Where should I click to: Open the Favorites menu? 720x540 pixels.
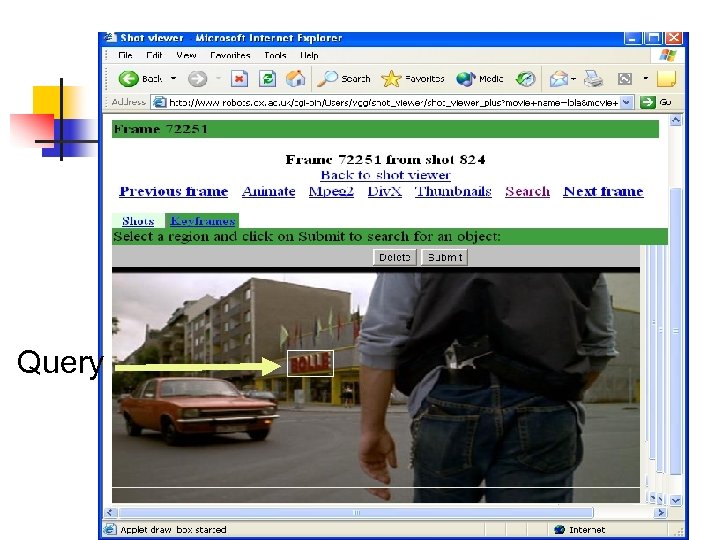click(230, 56)
